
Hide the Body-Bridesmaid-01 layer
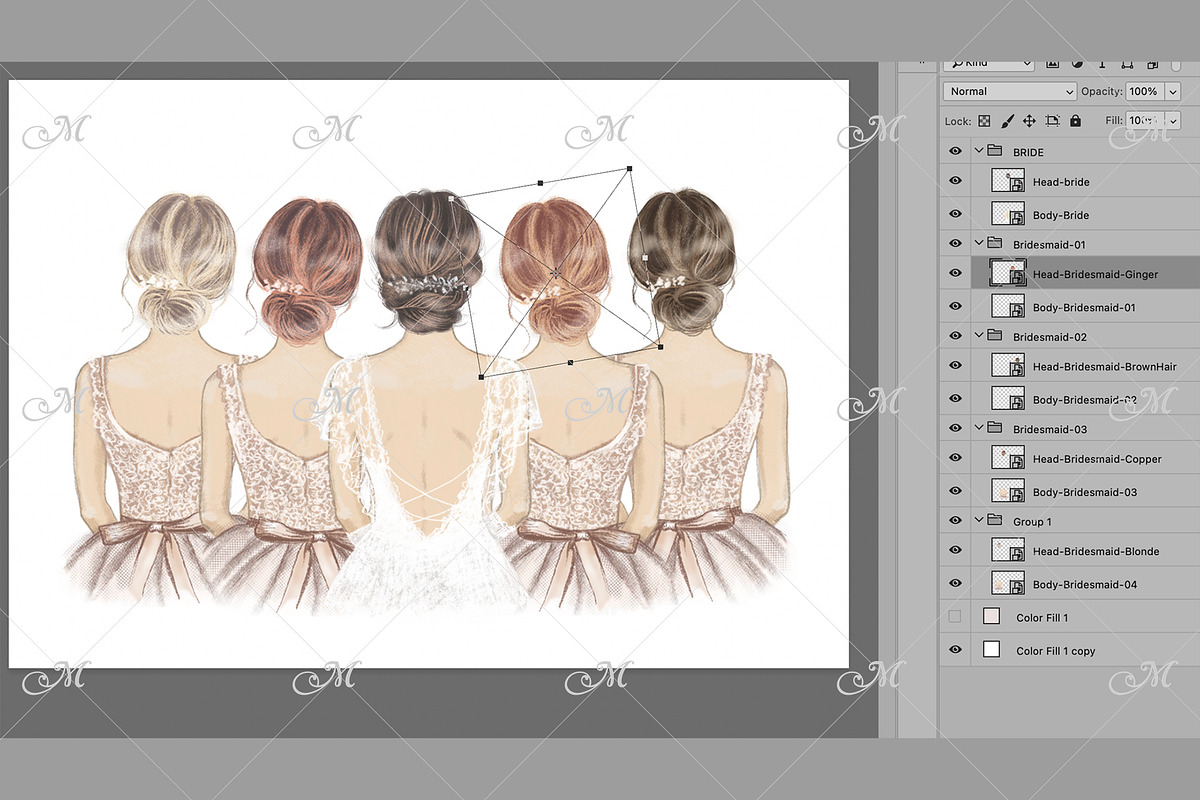click(955, 306)
